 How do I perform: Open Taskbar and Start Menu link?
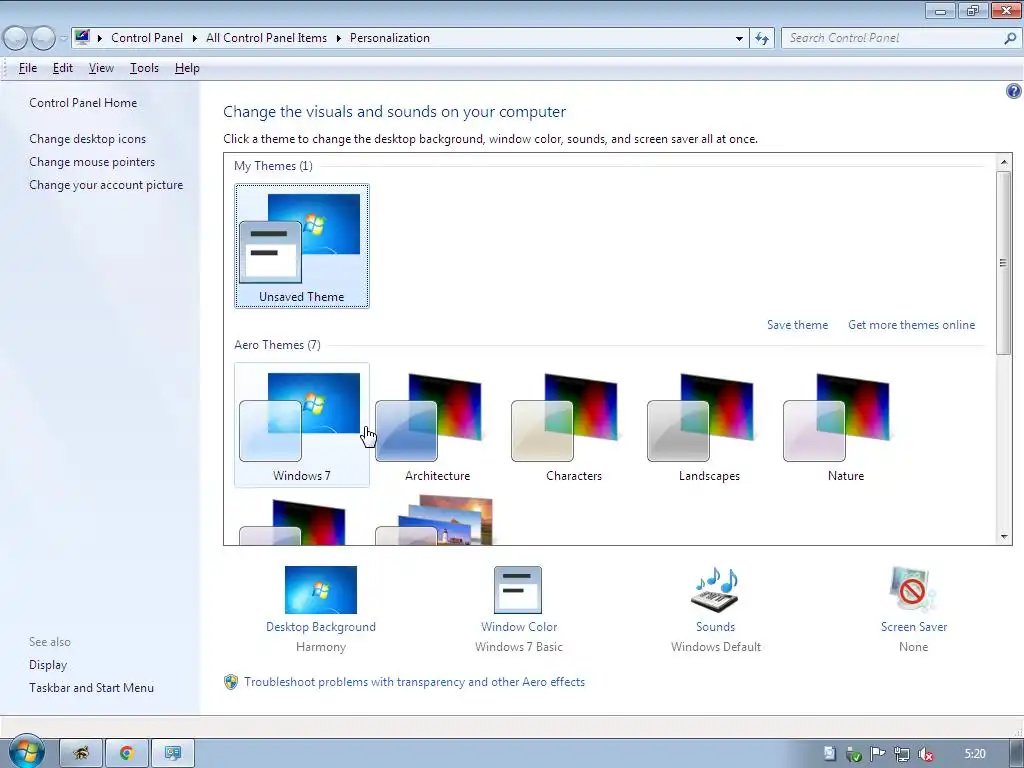(x=91, y=688)
